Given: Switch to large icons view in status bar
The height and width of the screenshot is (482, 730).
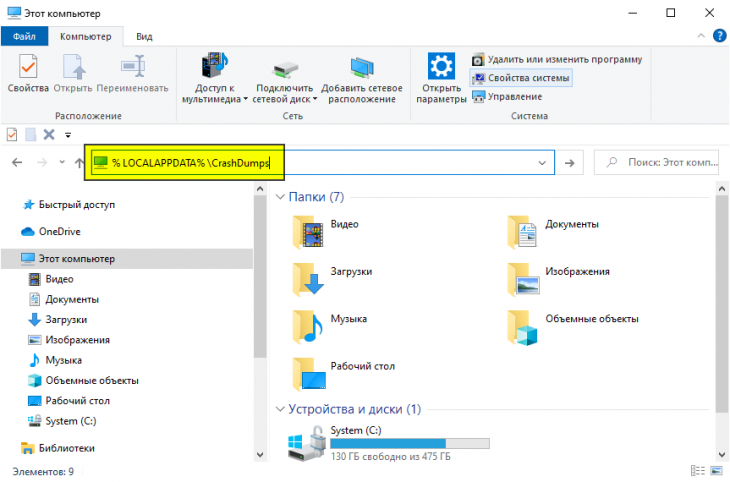Looking at the screenshot, I should [x=714, y=470].
